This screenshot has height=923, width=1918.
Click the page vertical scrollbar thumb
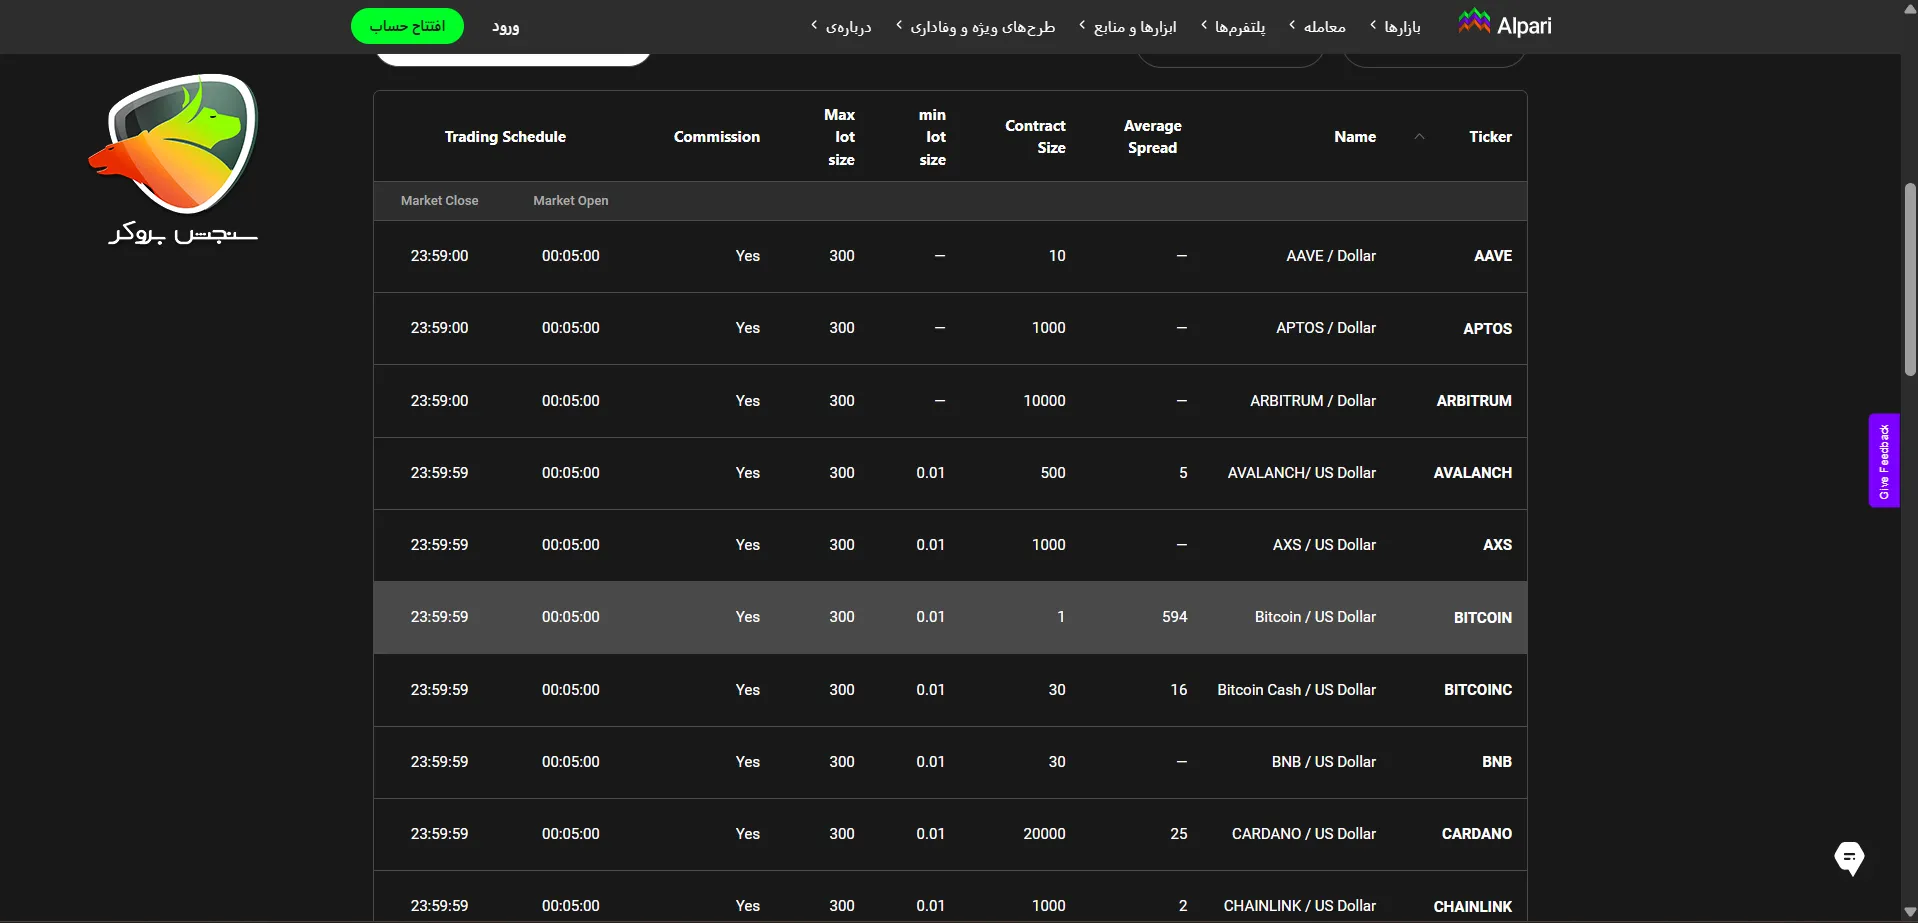click(x=1909, y=280)
